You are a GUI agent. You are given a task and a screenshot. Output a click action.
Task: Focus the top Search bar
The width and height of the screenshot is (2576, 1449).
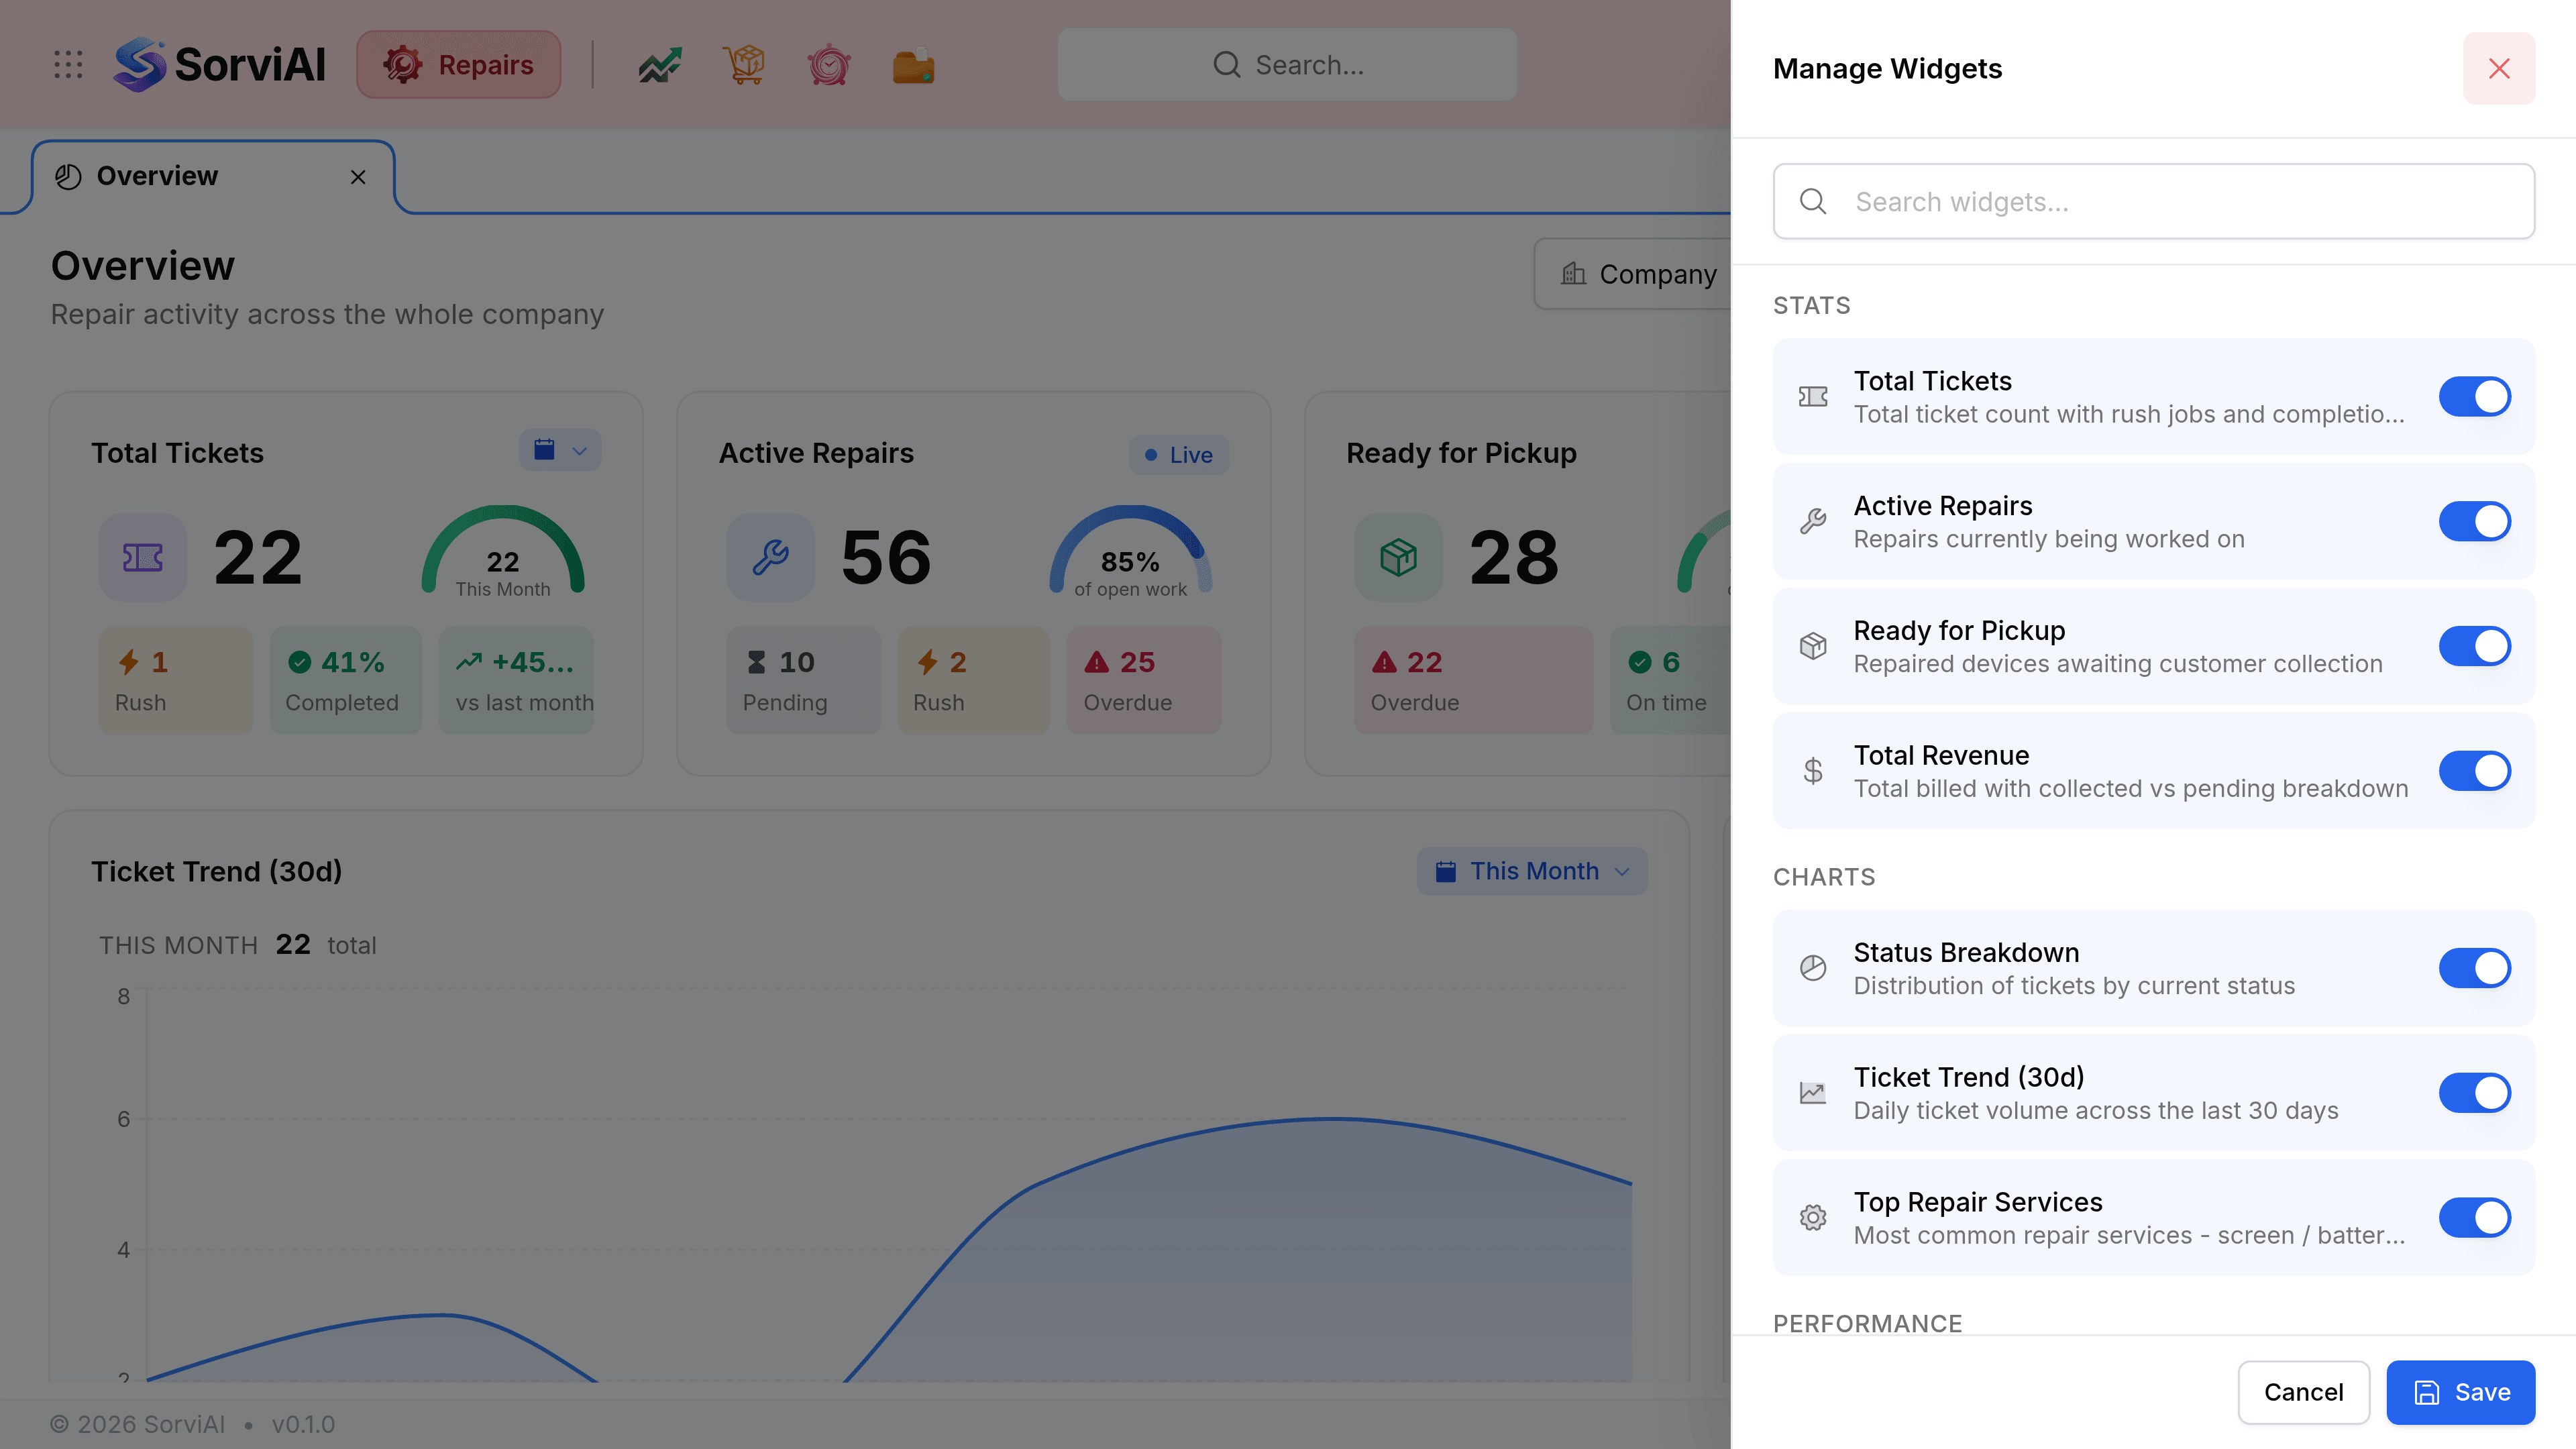[x=1287, y=65]
